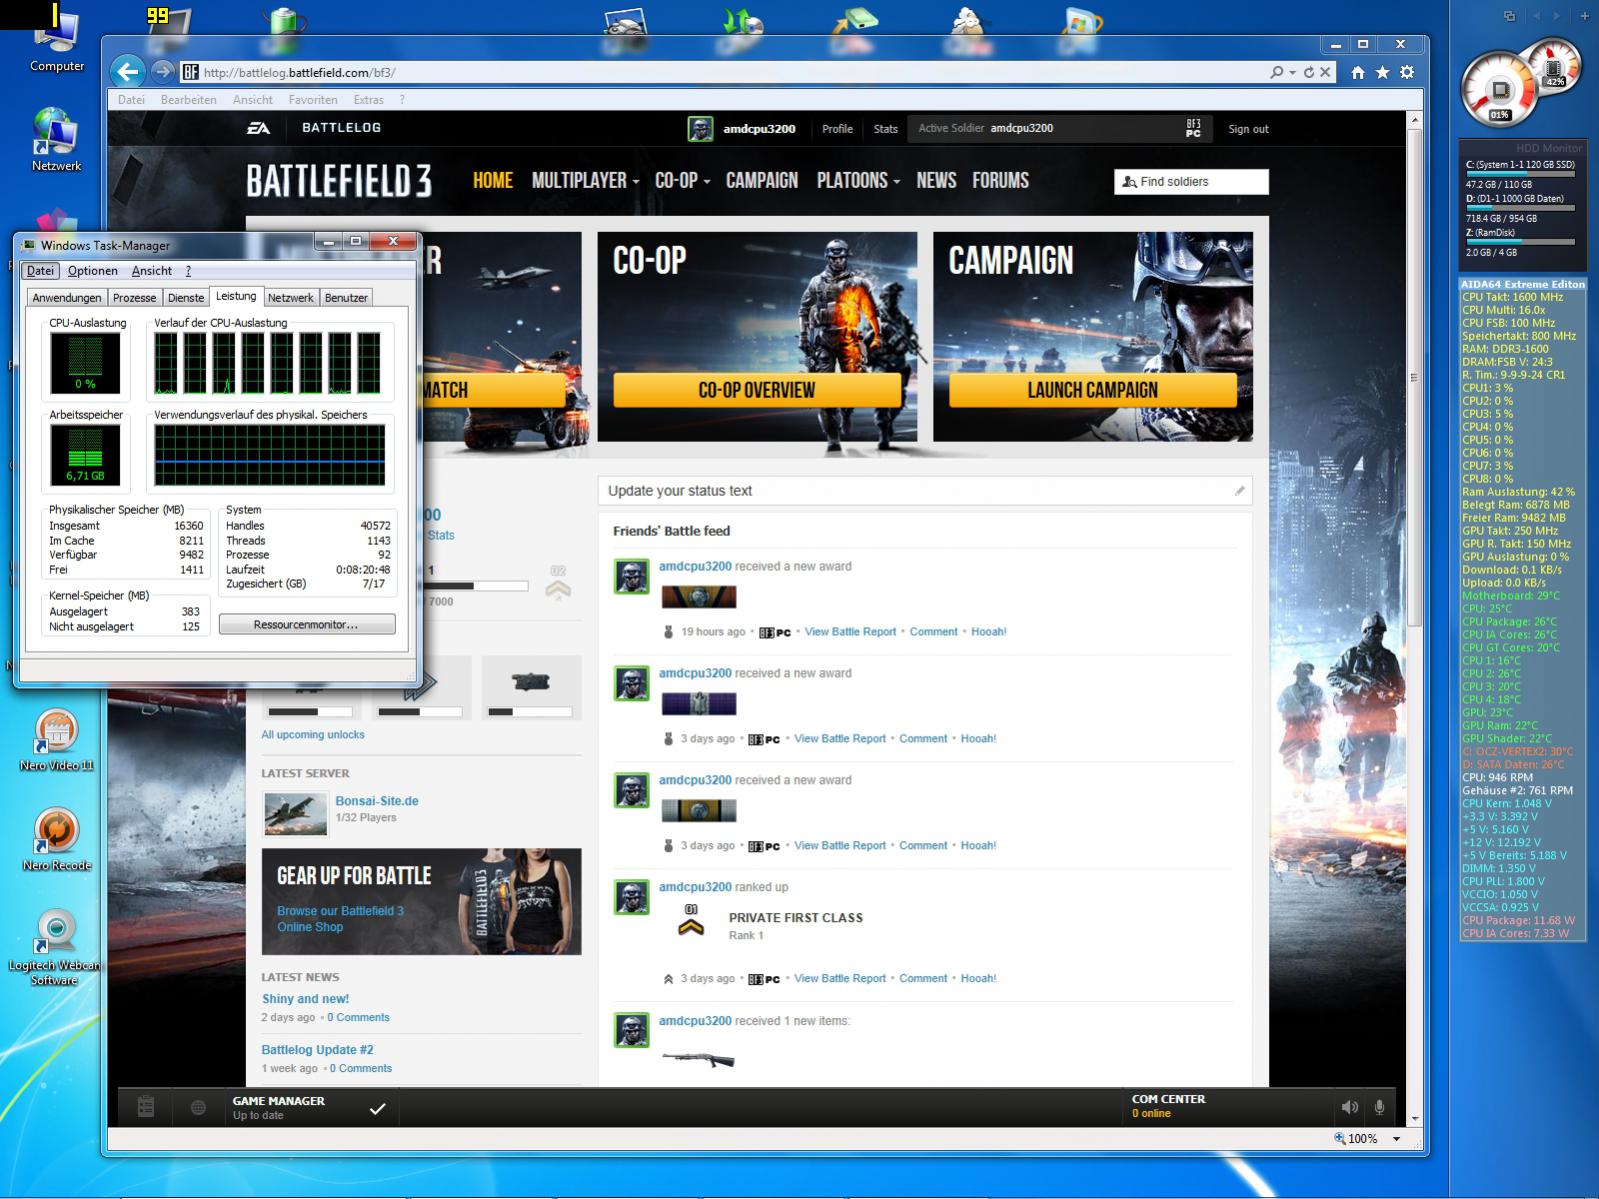
Task: Expand the Multiplayer dropdown menu
Action: click(586, 180)
